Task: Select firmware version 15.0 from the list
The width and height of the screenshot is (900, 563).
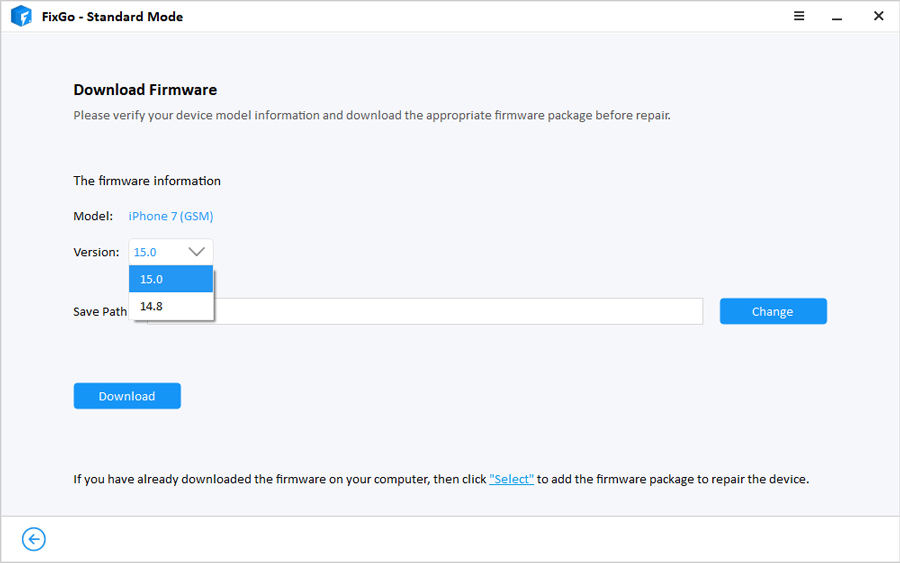Action: 171,279
